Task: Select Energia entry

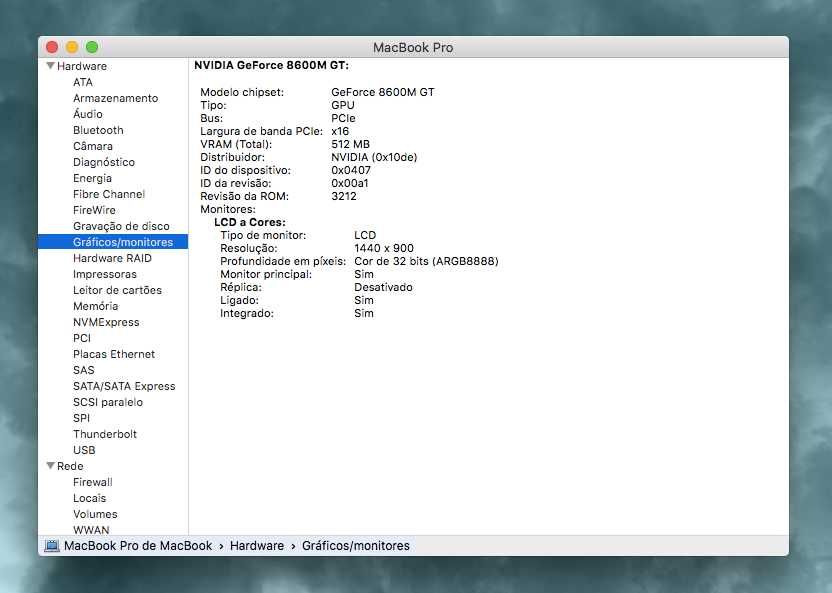Action: tap(92, 178)
